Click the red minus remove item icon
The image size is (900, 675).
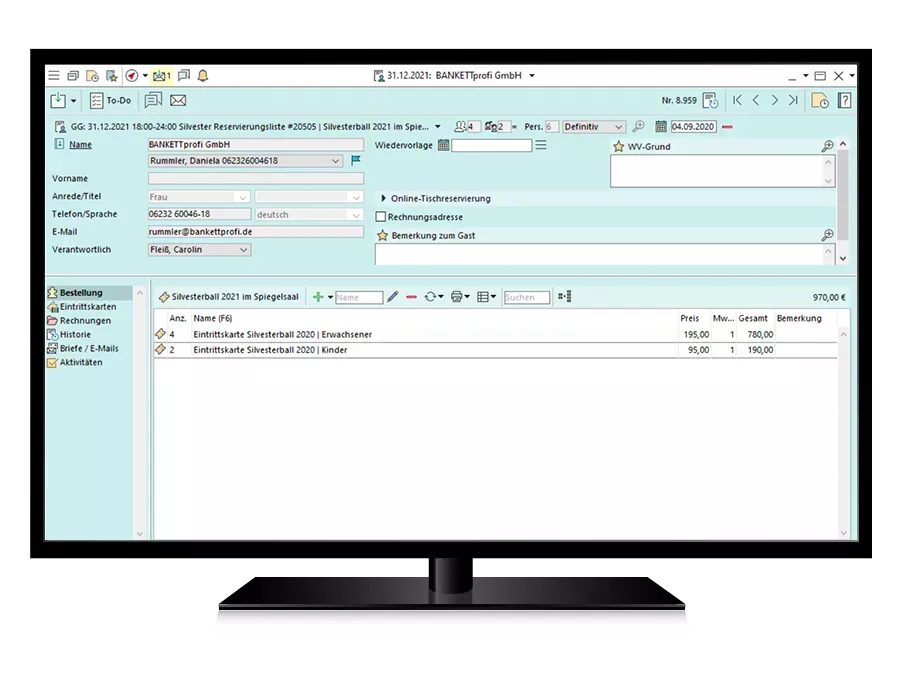pos(411,297)
